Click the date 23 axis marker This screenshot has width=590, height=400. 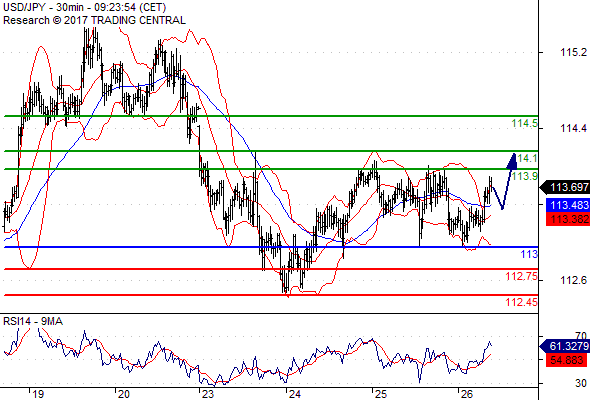(x=208, y=394)
